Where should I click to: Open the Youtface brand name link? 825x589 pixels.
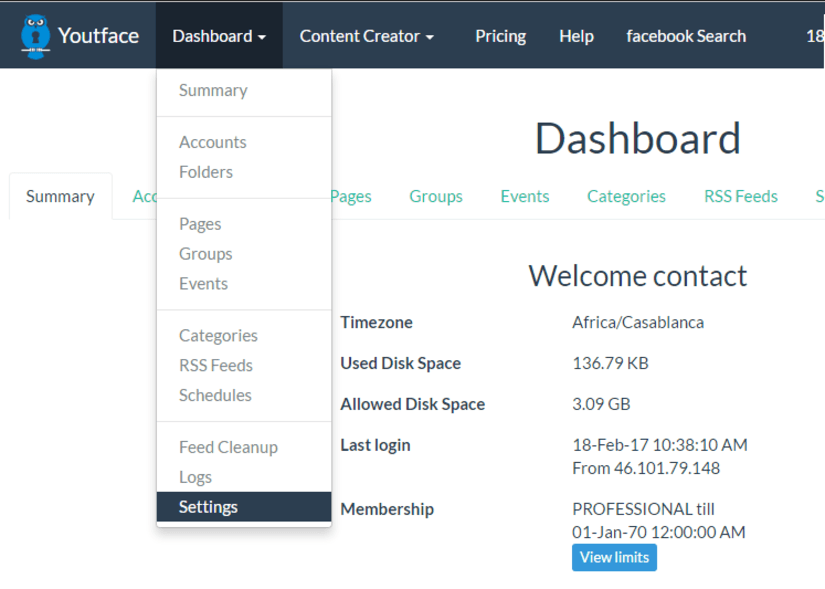coord(98,36)
